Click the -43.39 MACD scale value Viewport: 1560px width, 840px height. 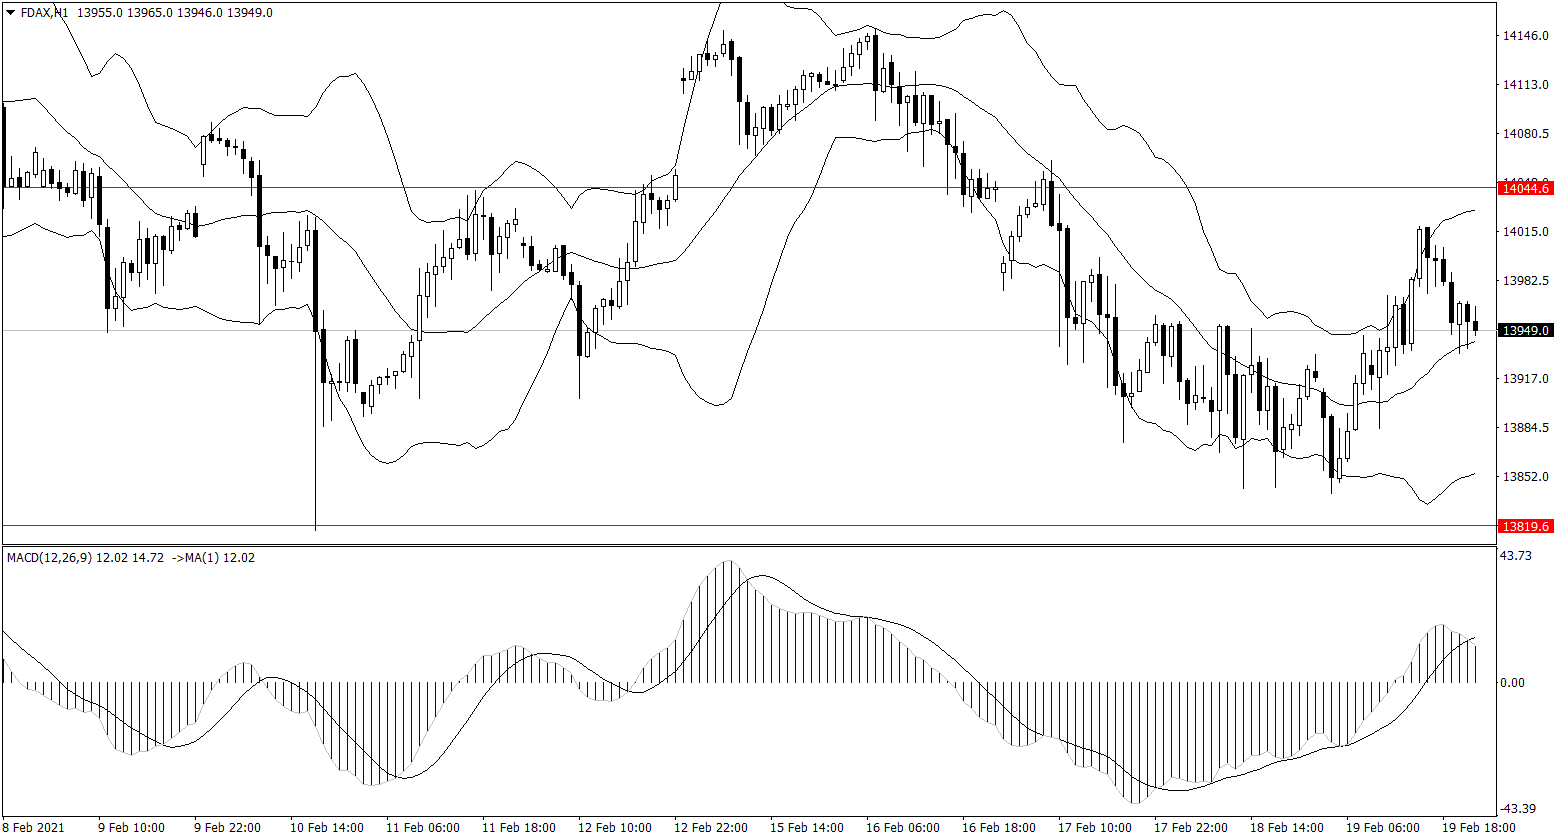[x=1518, y=808]
